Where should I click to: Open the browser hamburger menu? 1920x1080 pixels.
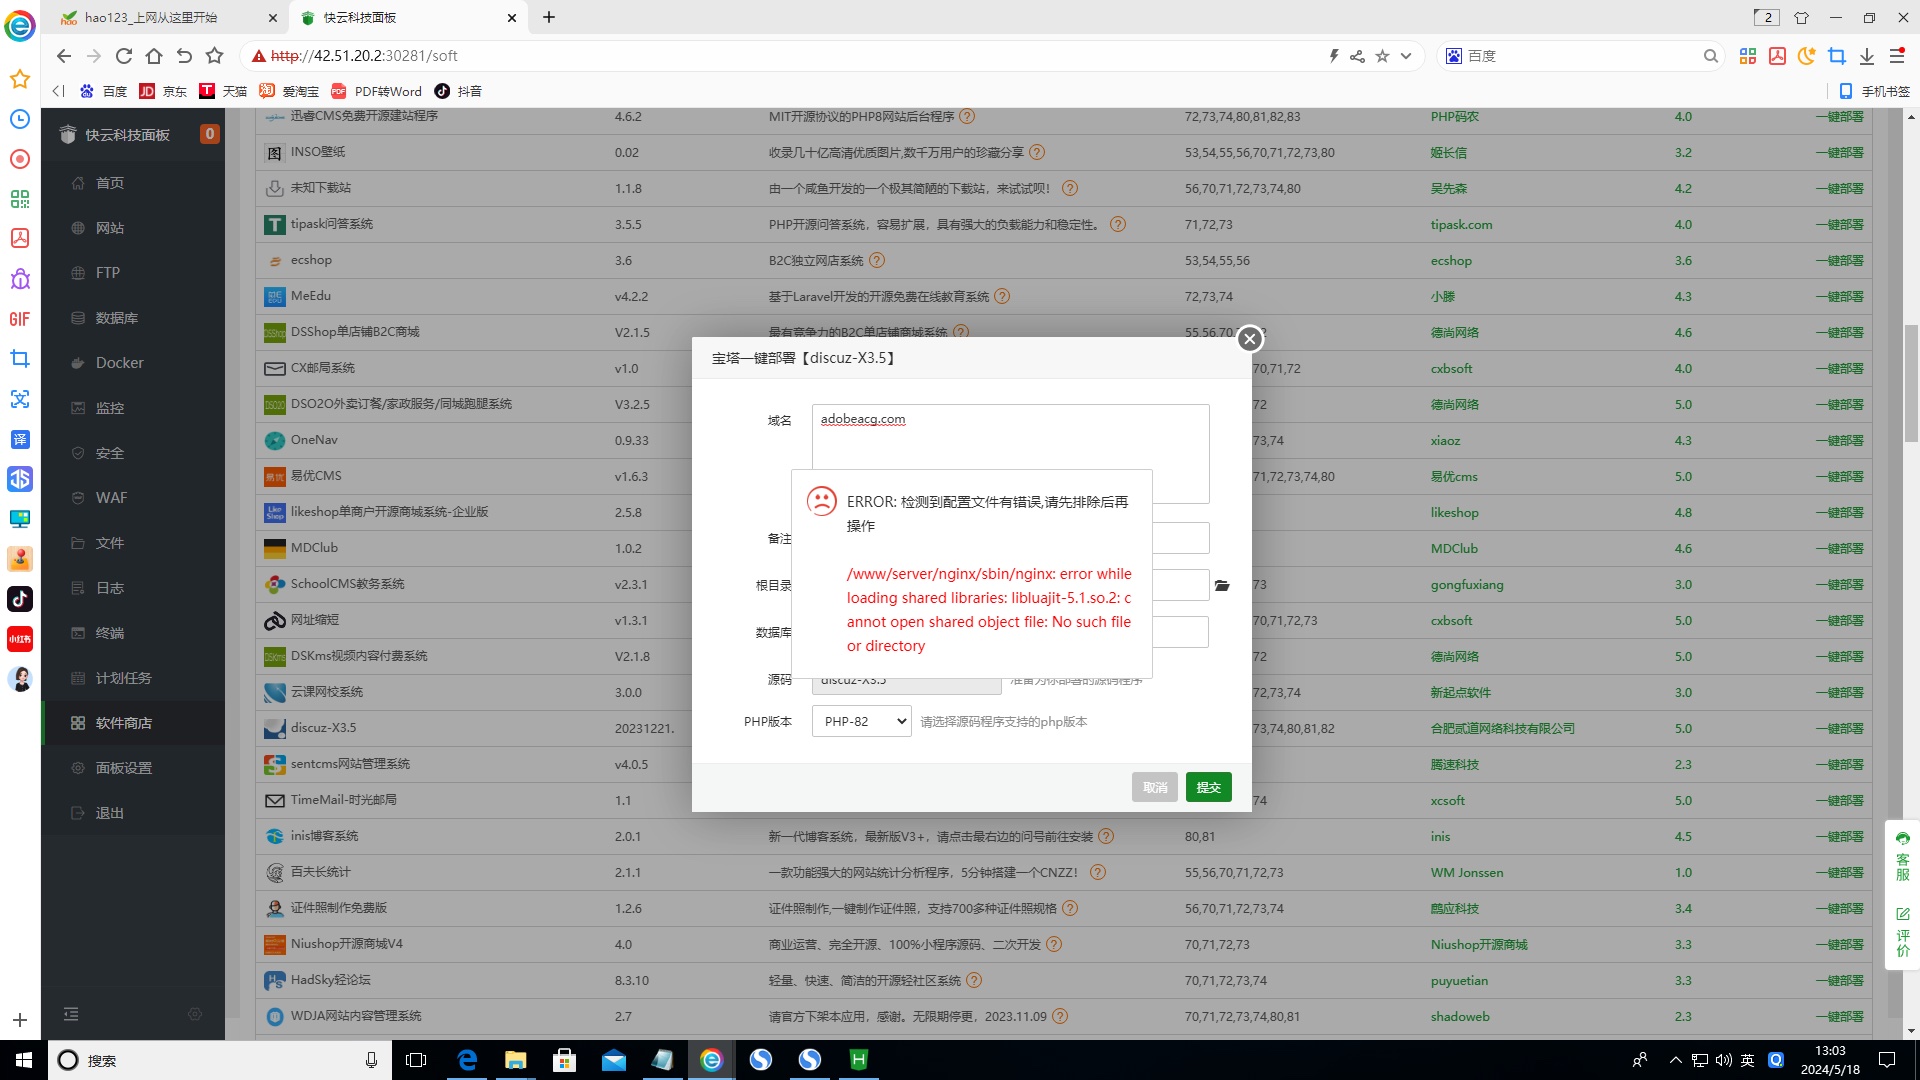coord(1897,56)
